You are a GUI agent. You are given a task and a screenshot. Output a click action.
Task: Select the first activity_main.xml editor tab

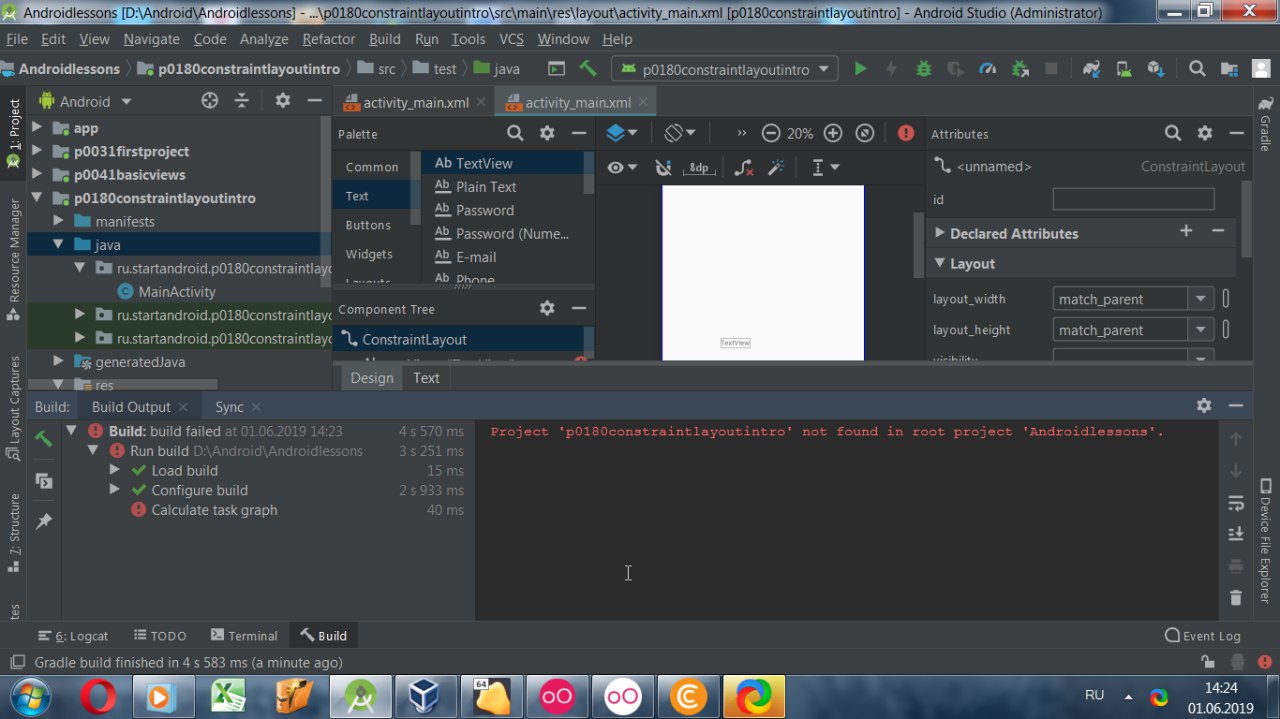pos(415,102)
